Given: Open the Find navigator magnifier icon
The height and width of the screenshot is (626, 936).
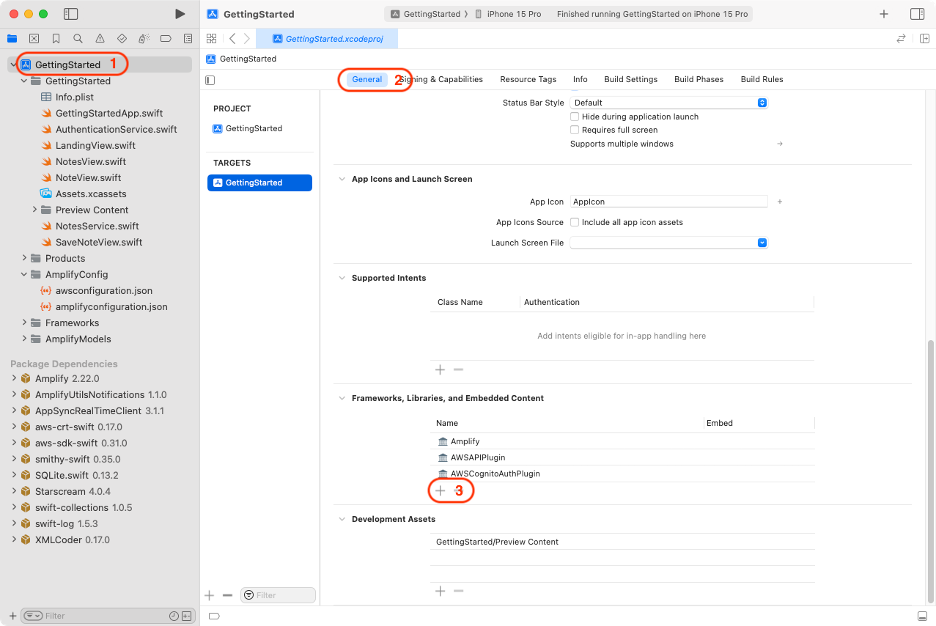Looking at the screenshot, I should tap(78, 39).
